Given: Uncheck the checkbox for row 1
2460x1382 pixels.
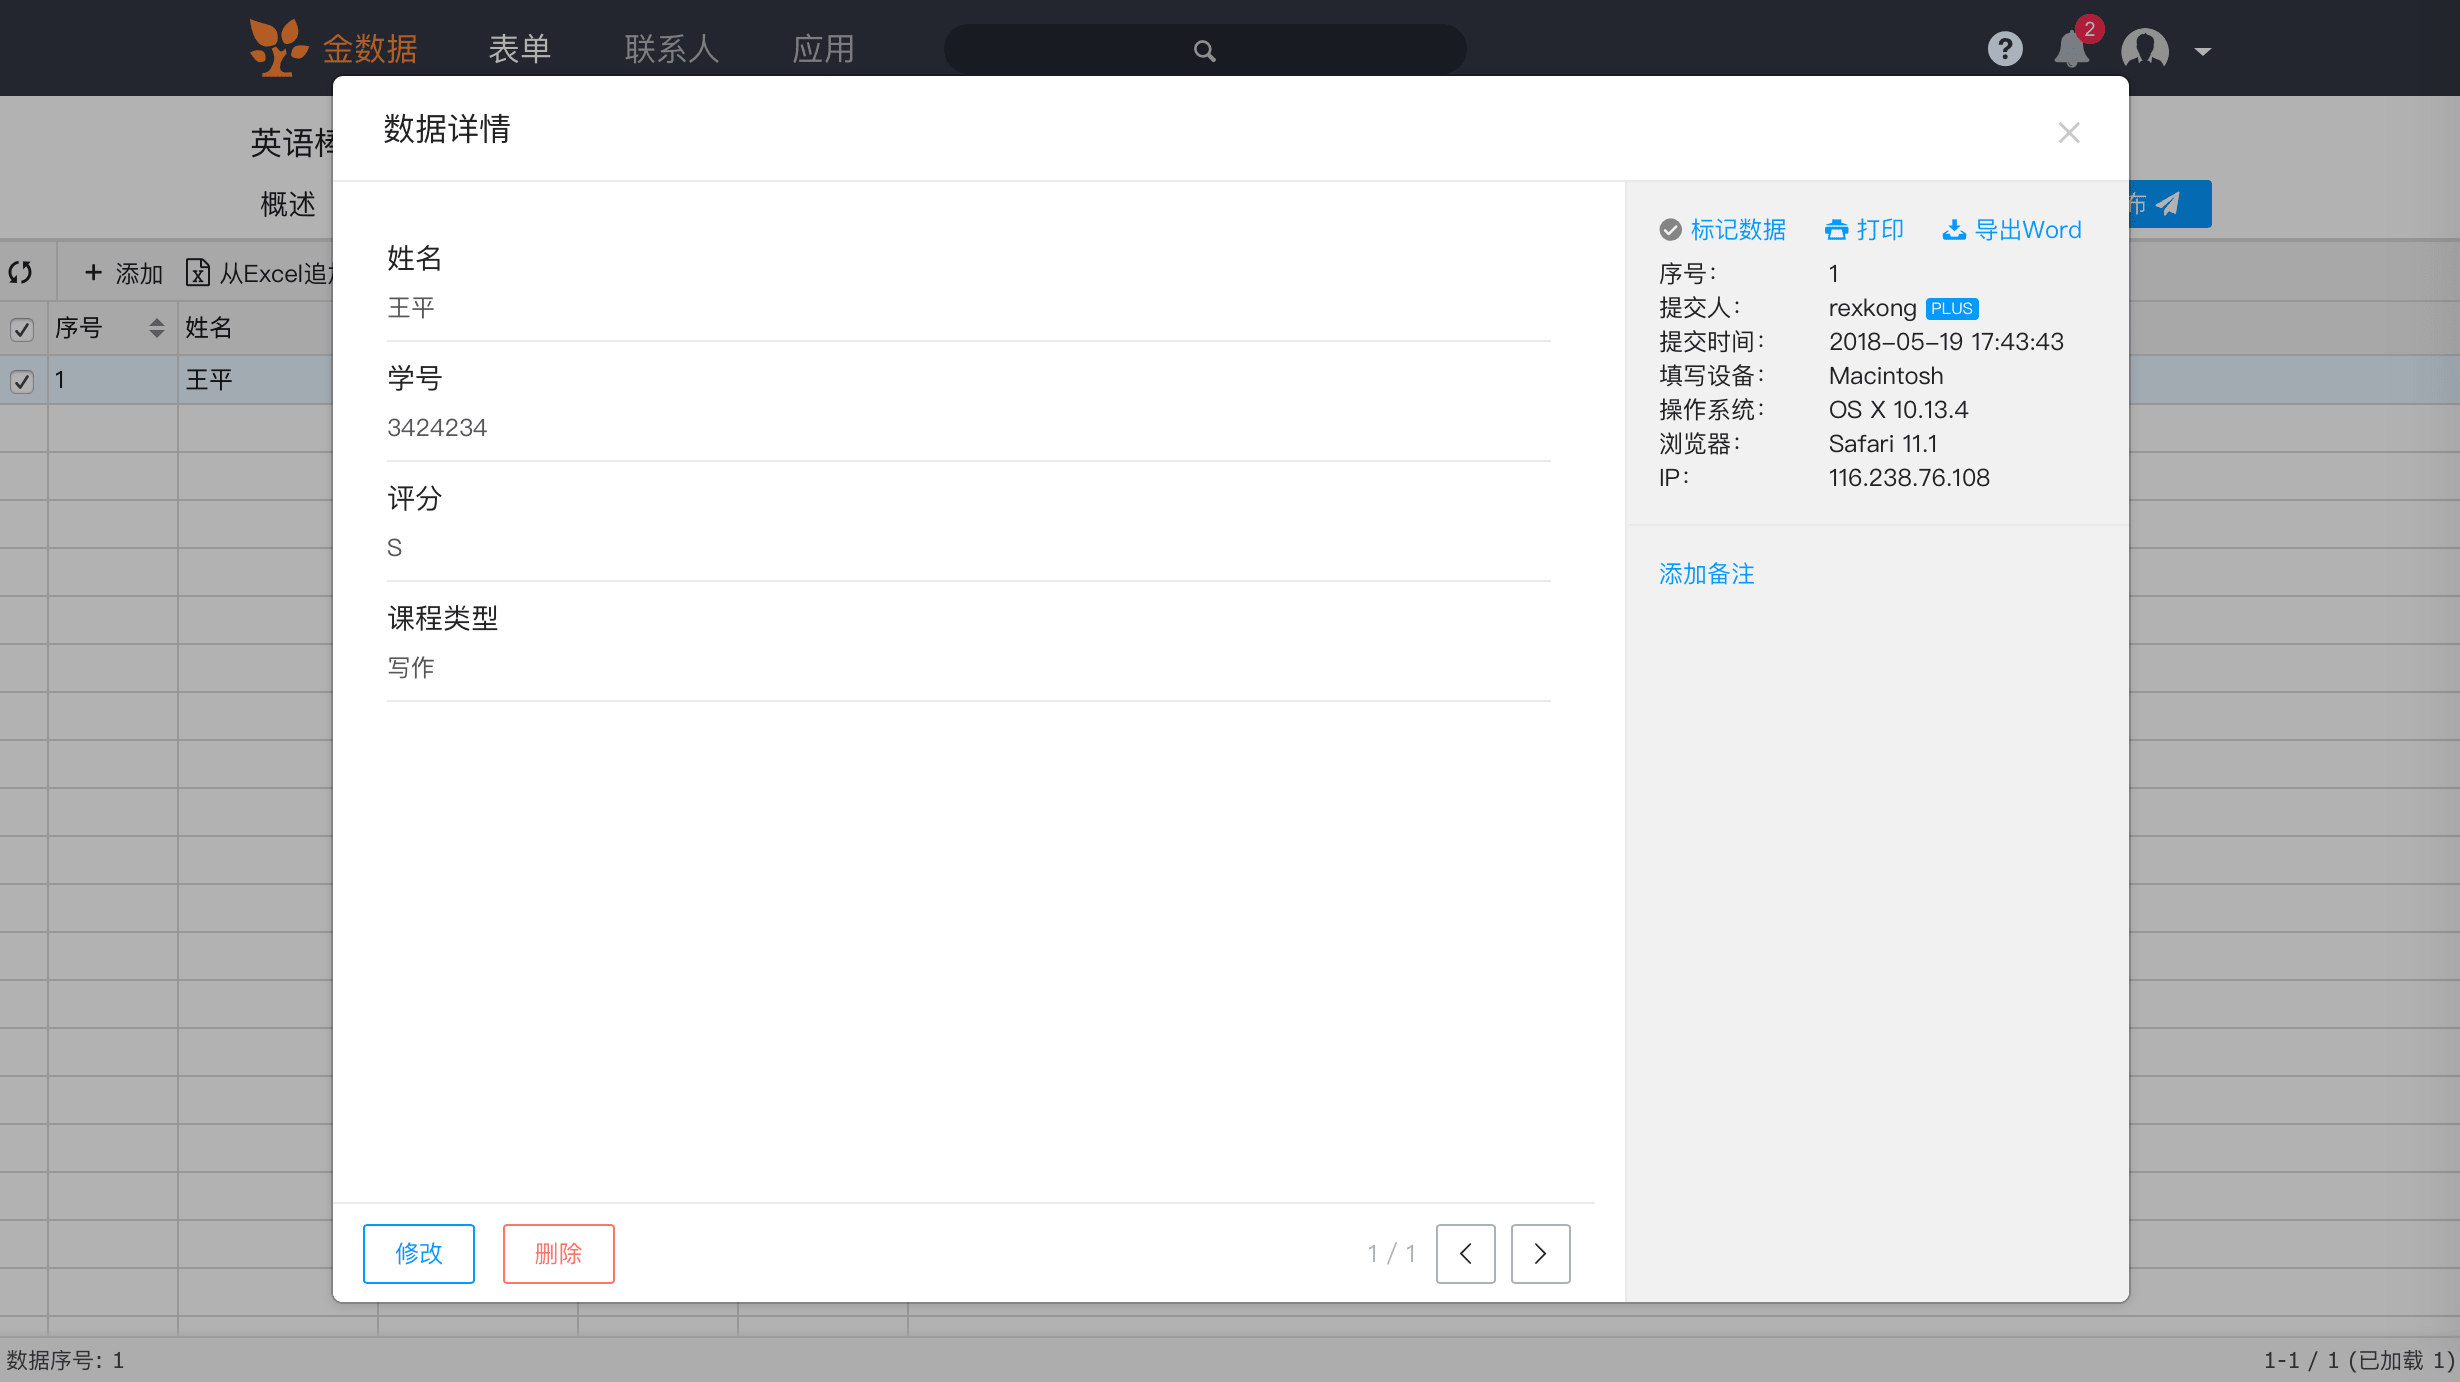Looking at the screenshot, I should [22, 381].
